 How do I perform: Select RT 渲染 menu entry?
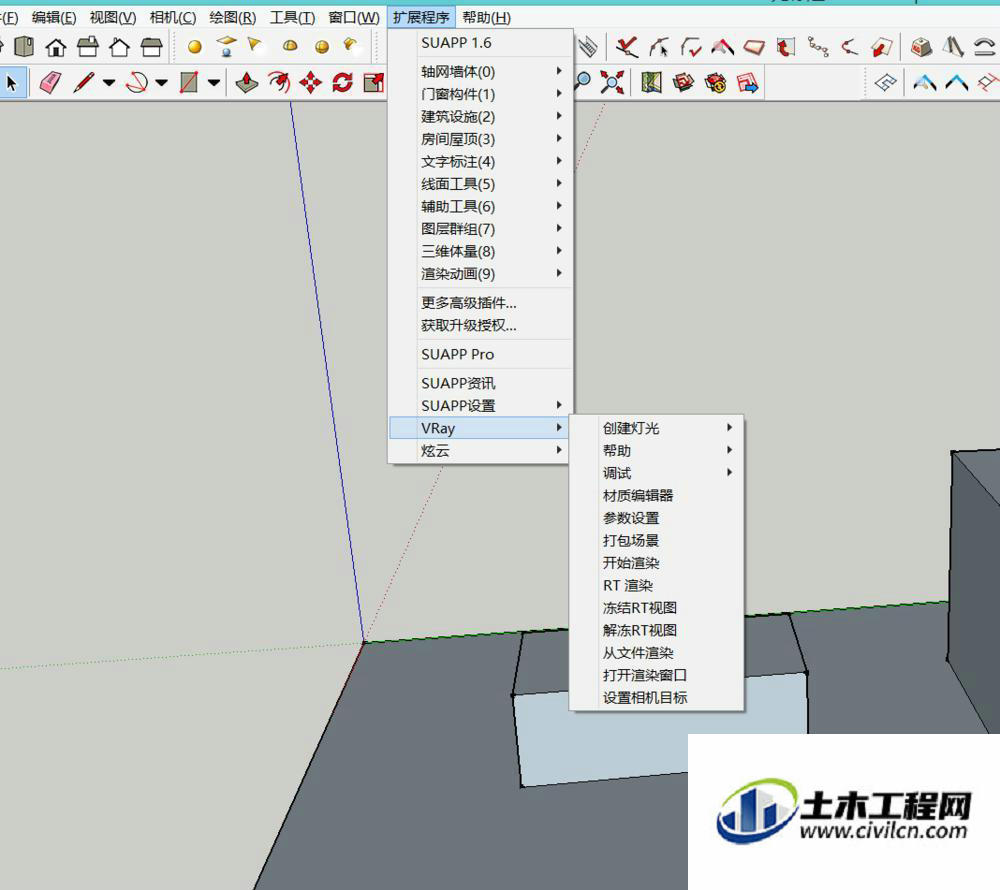(657, 585)
